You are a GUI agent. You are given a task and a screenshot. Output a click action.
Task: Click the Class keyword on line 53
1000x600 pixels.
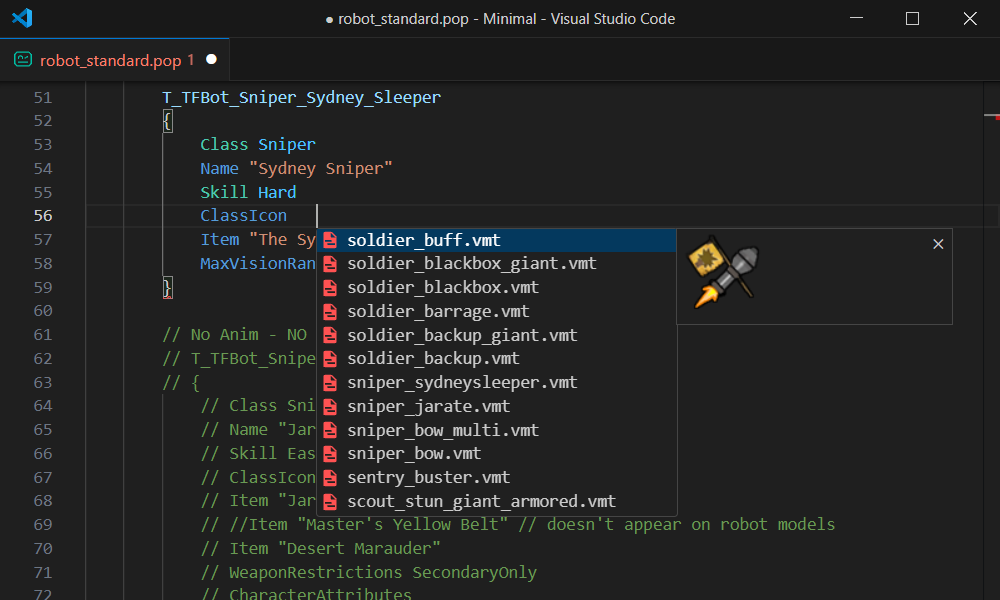tap(224, 145)
